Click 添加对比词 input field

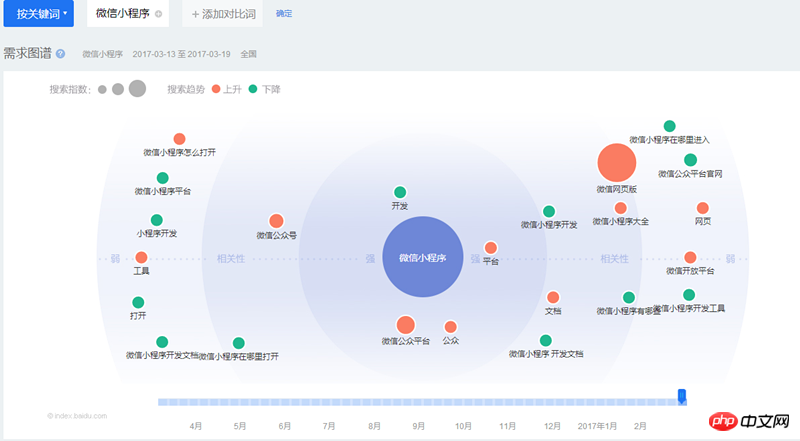coord(222,14)
